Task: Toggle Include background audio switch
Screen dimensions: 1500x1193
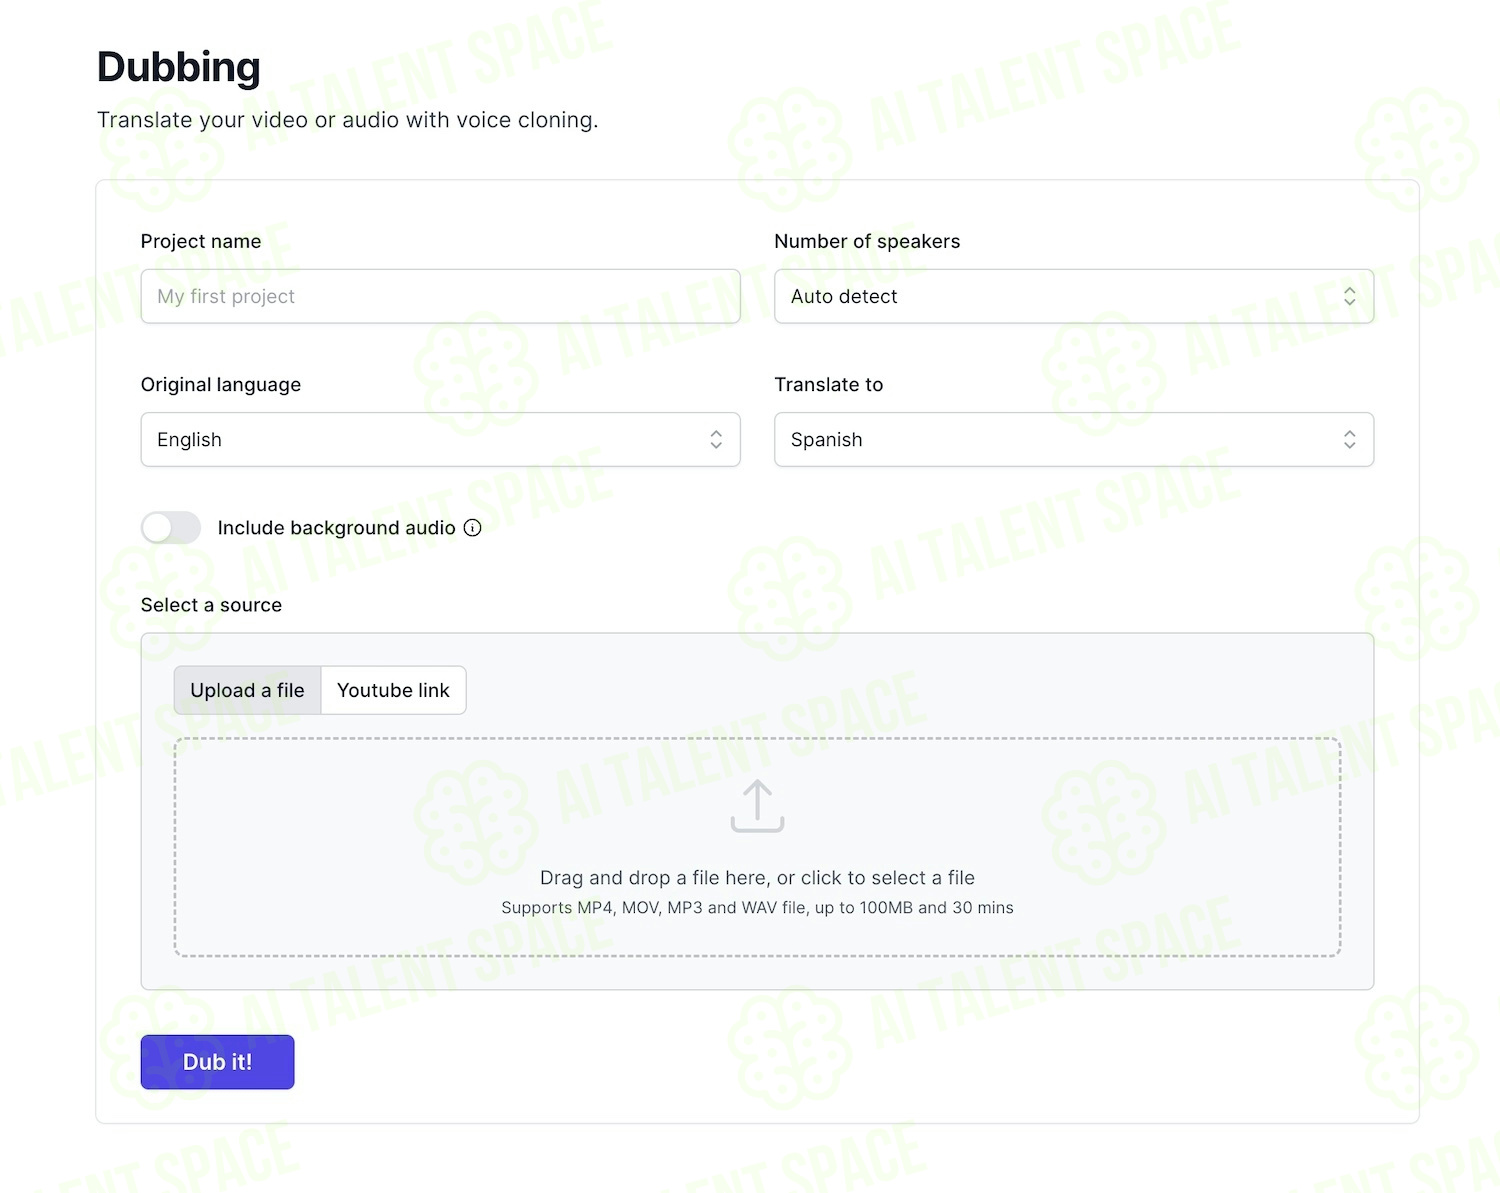Action: tap(171, 528)
